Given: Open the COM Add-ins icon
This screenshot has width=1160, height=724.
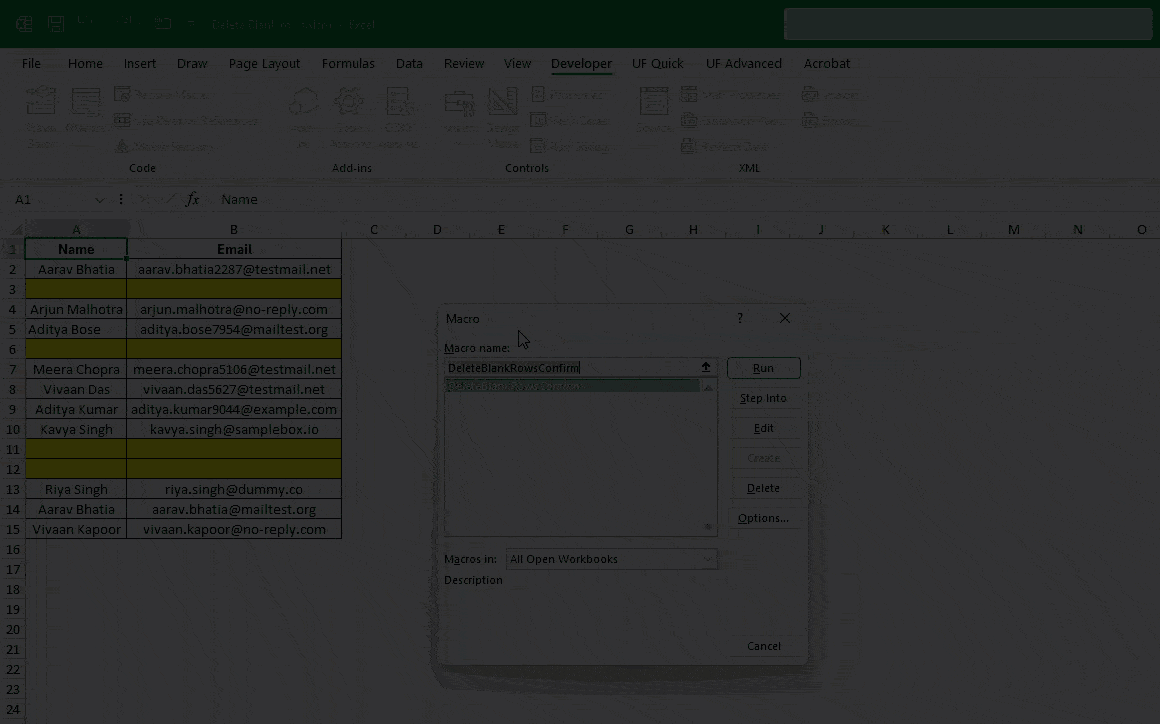Looking at the screenshot, I should pos(399,105).
